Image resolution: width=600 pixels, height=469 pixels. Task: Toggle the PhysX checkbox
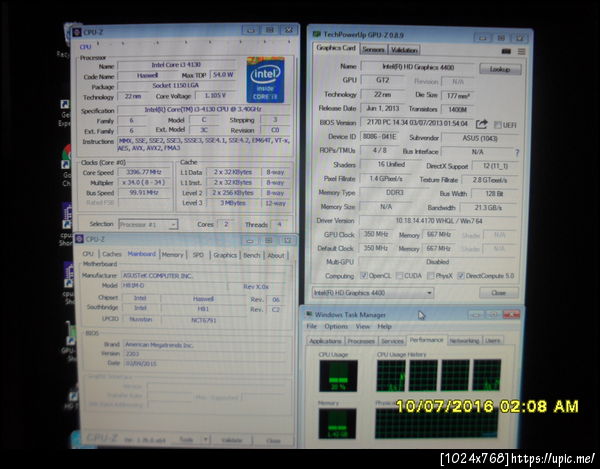click(x=430, y=275)
